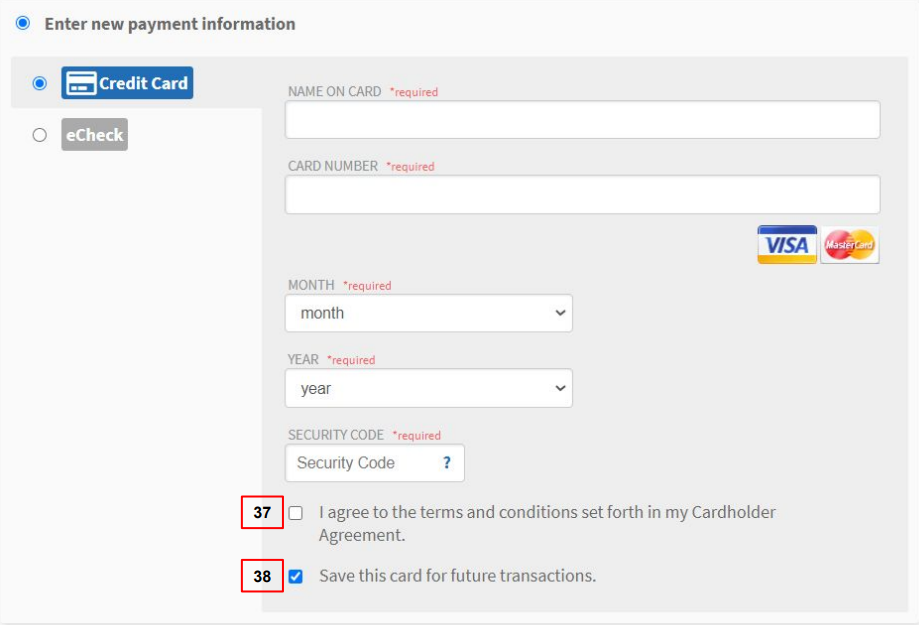Click the Name on Card input field
The image size is (919, 625).
(582, 120)
